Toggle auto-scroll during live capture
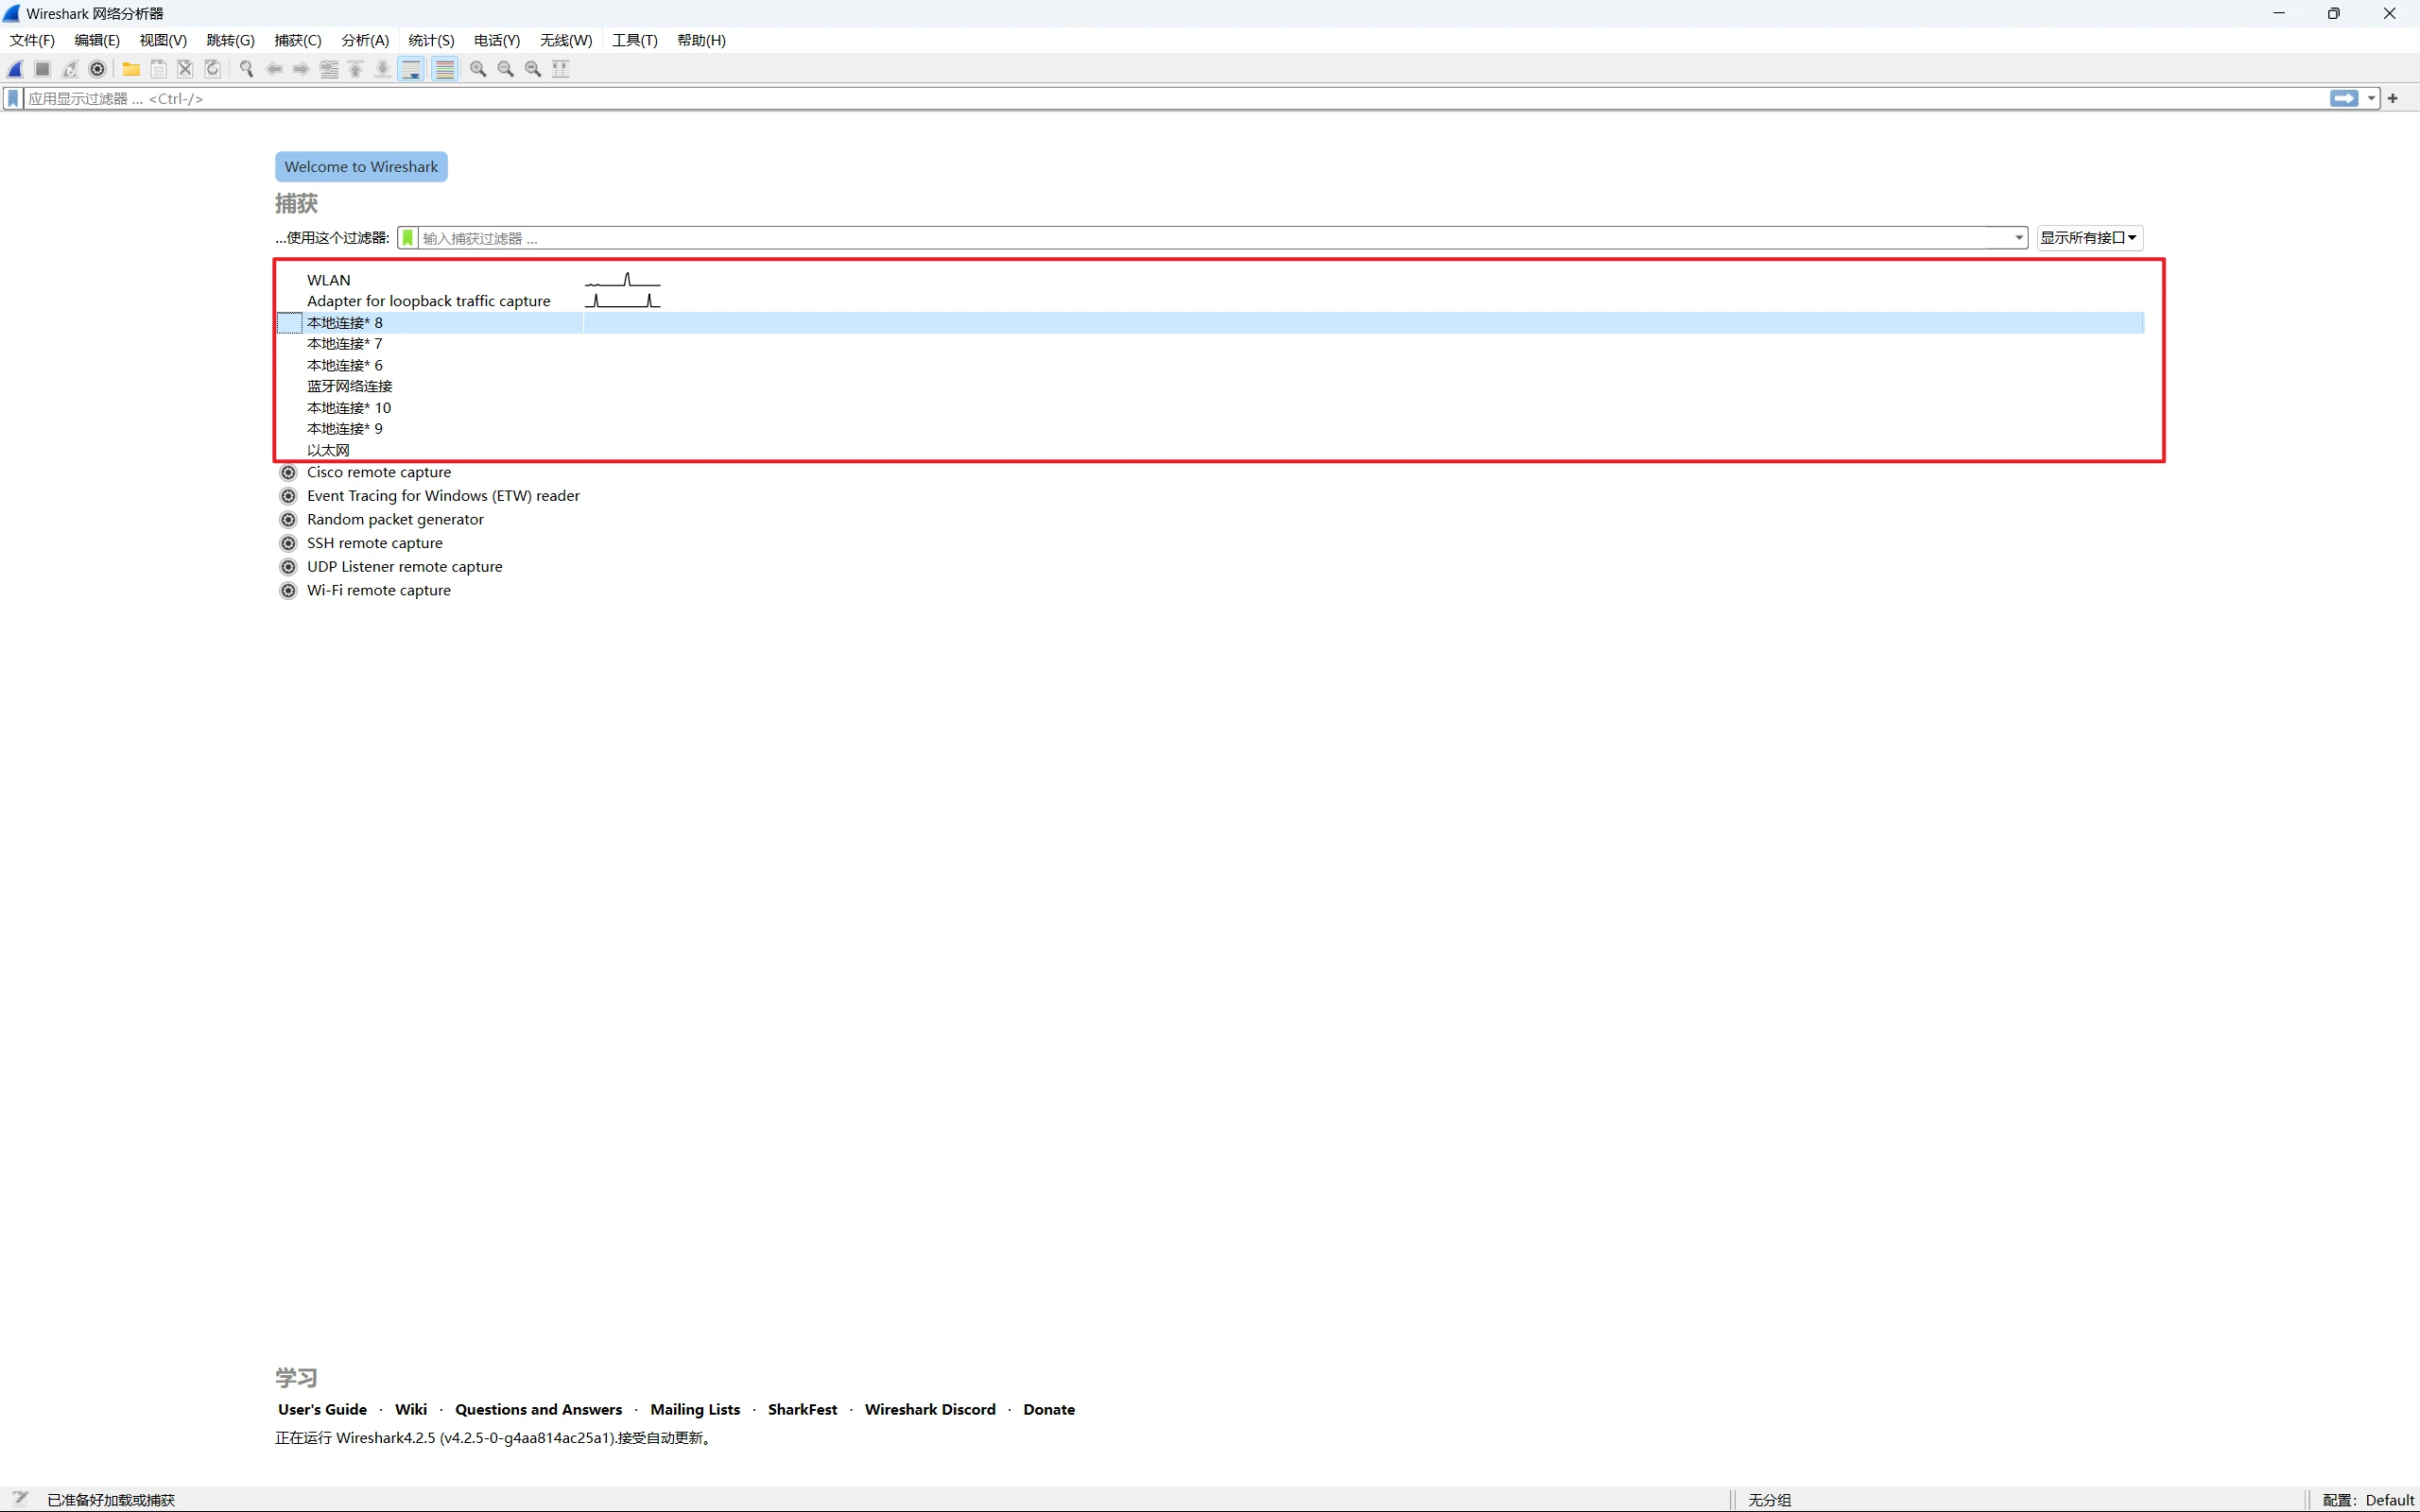 411,69
